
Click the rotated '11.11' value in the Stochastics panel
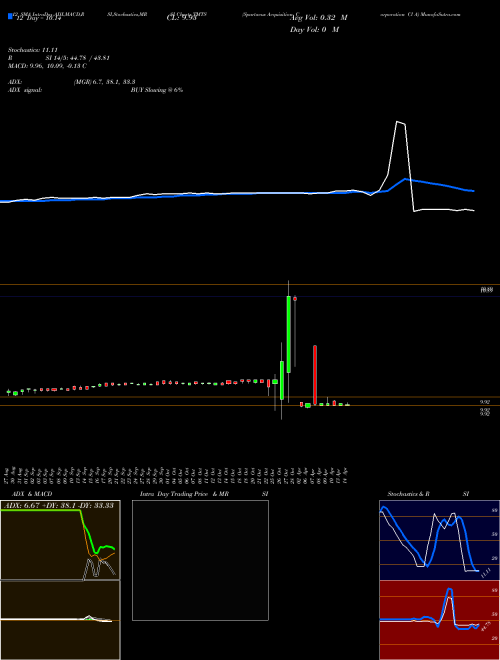[x=486, y=573]
